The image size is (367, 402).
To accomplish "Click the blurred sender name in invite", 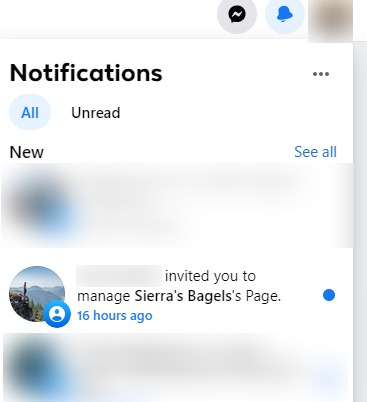I will pos(119,276).
